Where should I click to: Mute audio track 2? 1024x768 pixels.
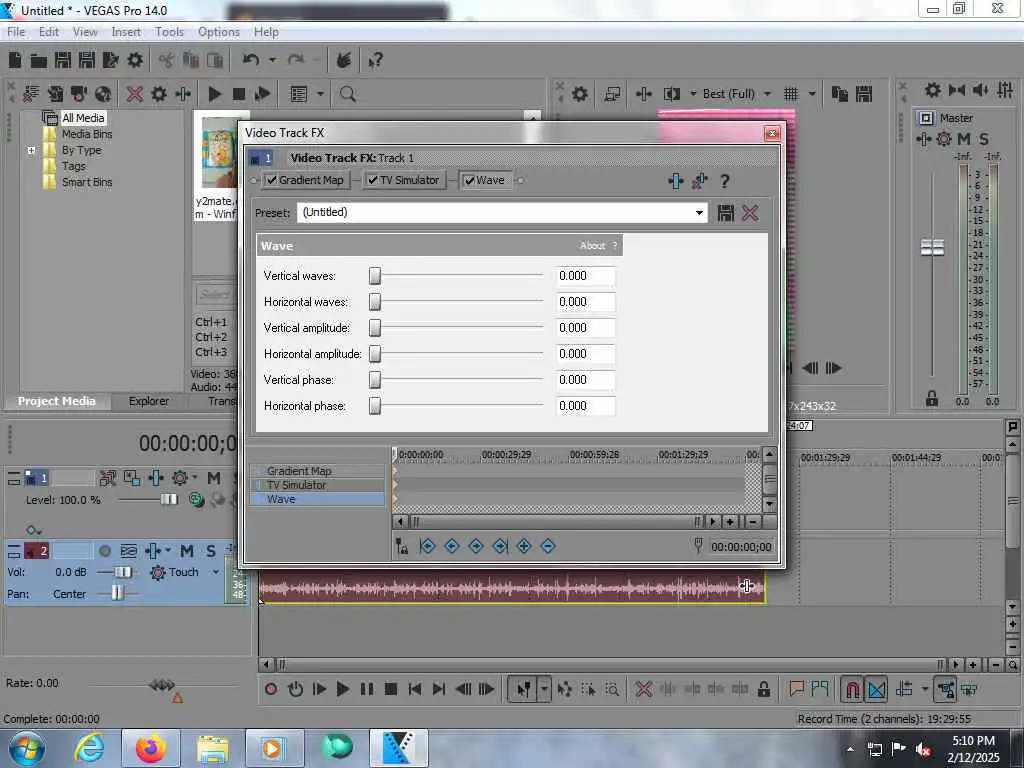click(187, 551)
